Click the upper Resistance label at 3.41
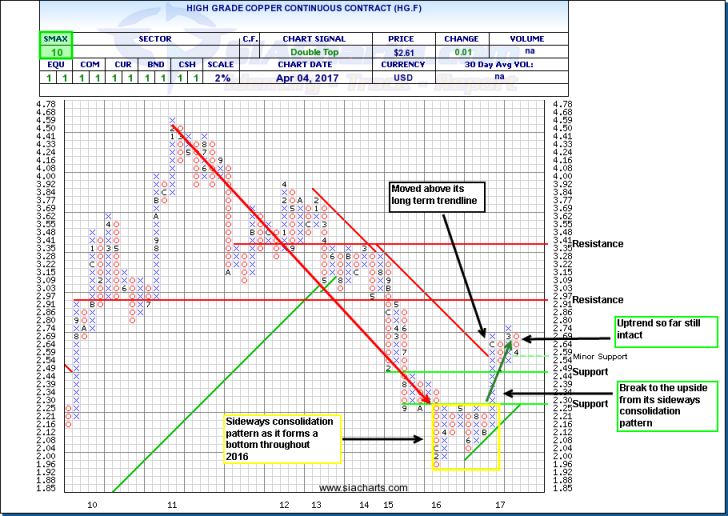The width and height of the screenshot is (728, 516). tap(599, 243)
